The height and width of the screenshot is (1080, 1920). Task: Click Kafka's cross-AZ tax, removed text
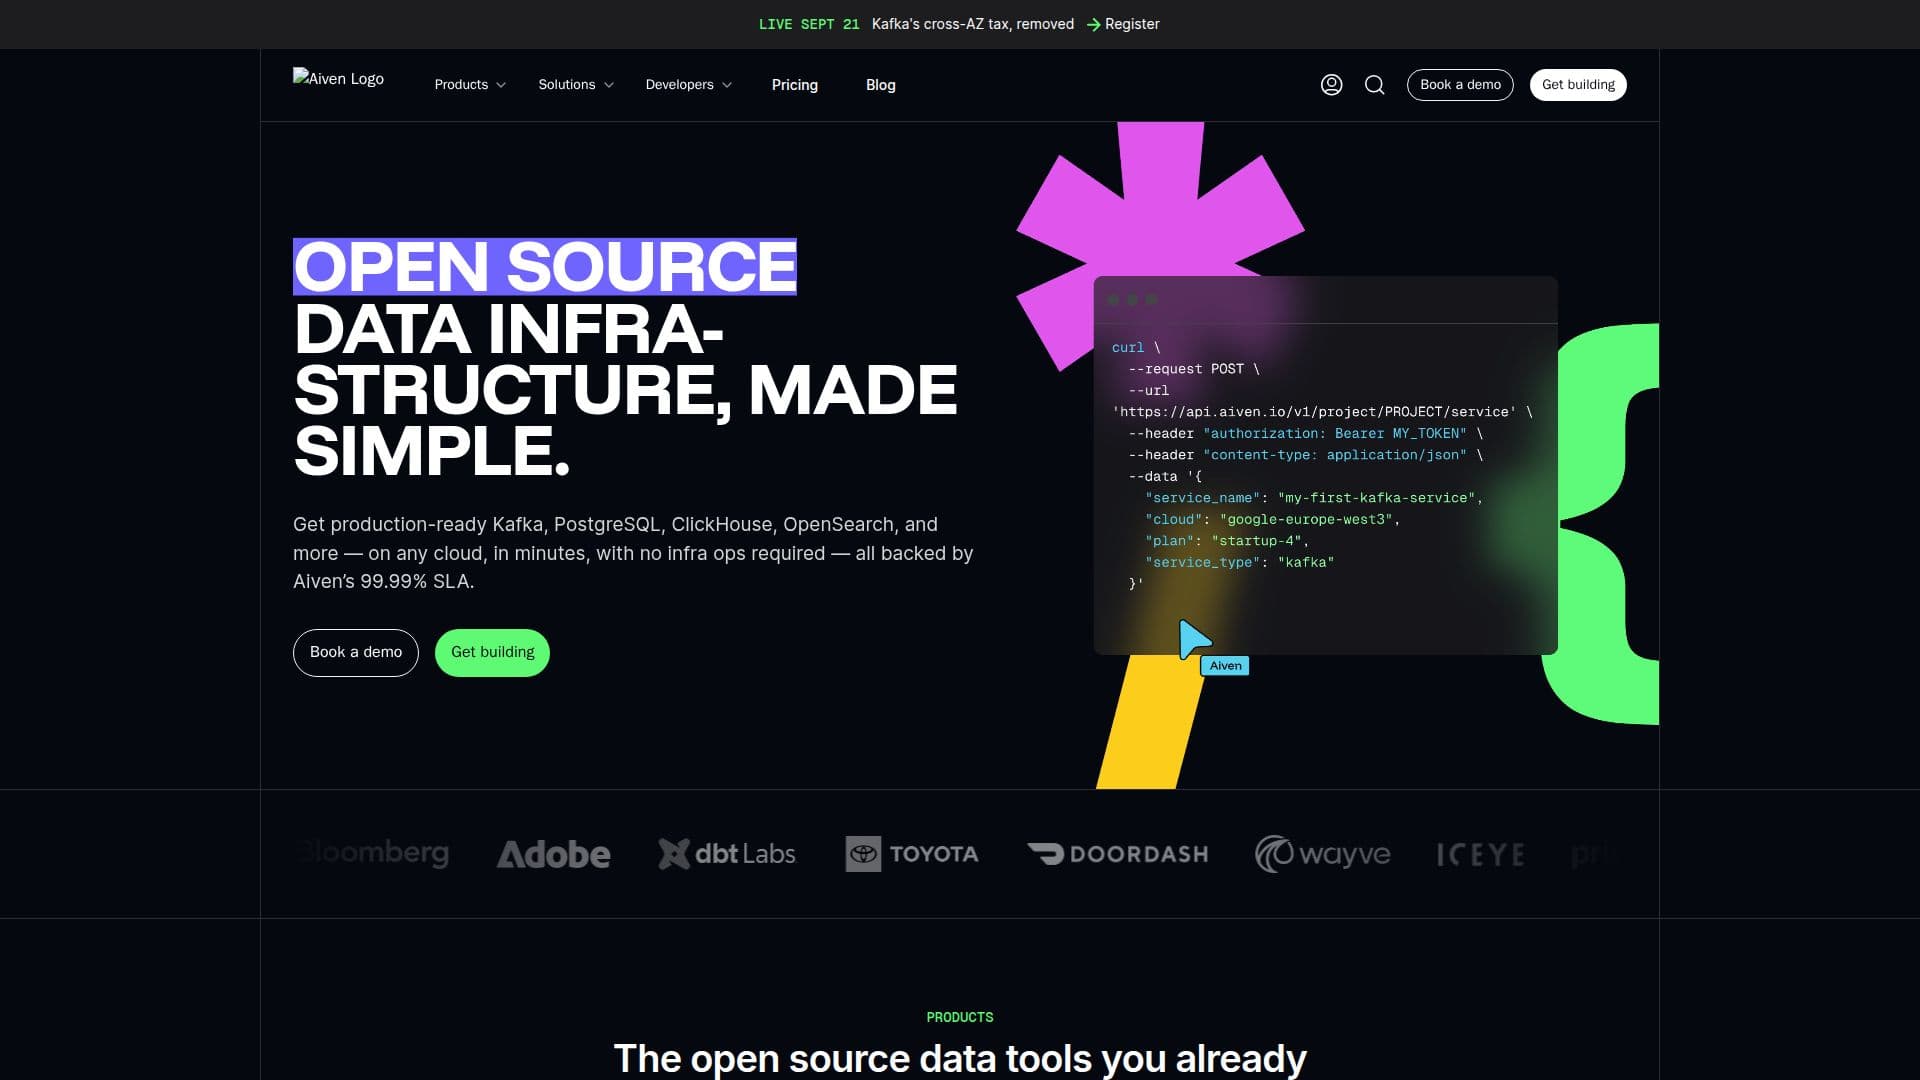pos(973,24)
